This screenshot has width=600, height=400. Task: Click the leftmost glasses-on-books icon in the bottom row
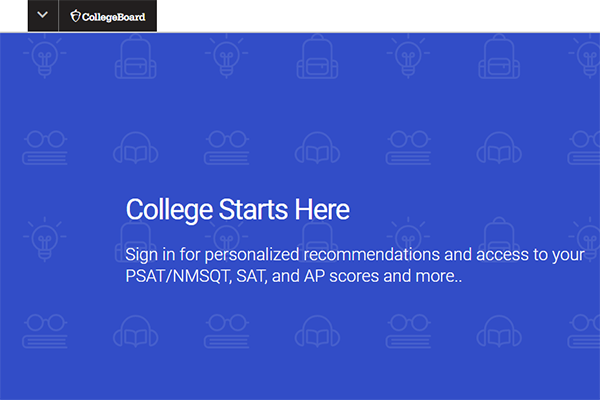[x=42, y=330]
